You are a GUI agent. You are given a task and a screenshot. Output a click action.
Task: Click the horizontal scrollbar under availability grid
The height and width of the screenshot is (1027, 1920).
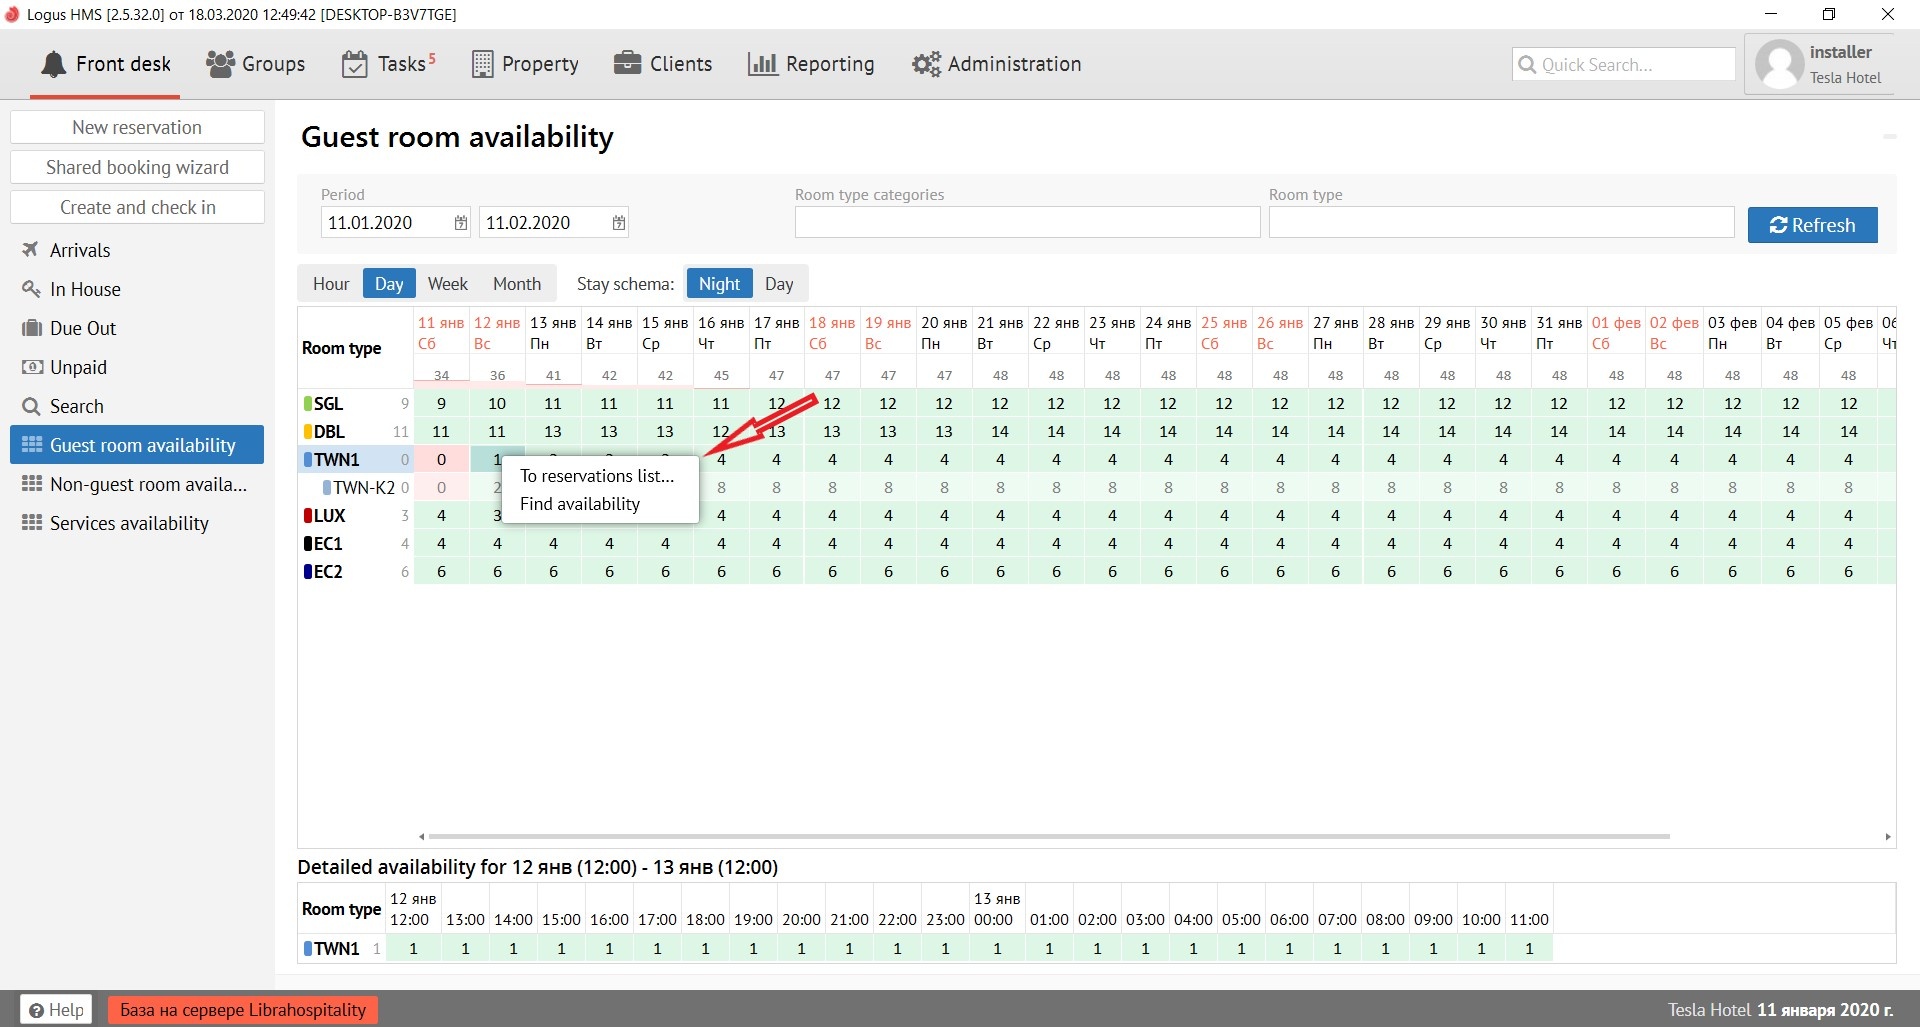coord(1048,836)
